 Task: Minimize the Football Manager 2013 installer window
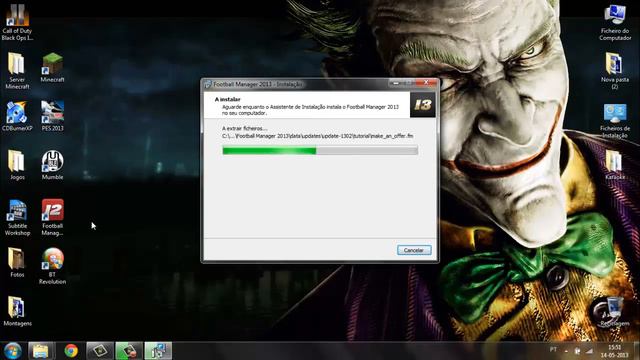click(x=395, y=83)
